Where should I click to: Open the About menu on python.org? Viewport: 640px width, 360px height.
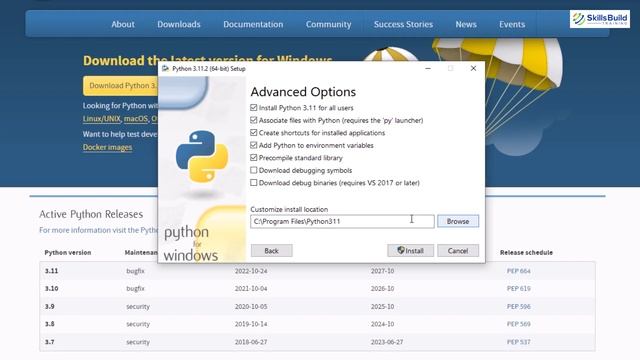[123, 24]
